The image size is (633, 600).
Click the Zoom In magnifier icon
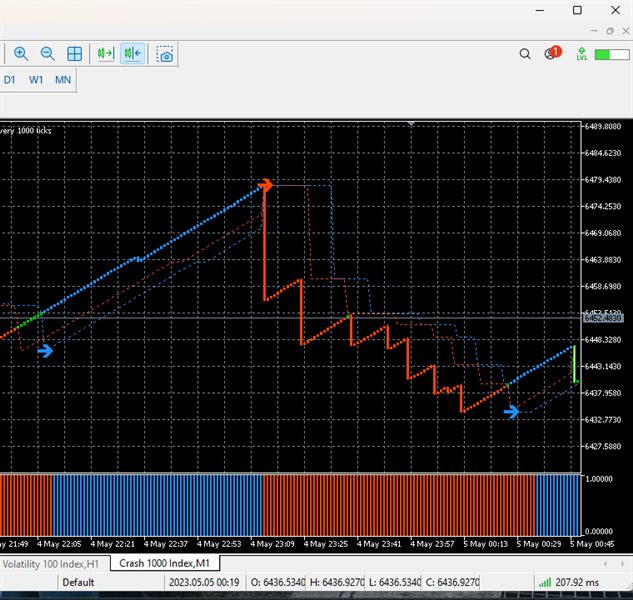coord(21,54)
